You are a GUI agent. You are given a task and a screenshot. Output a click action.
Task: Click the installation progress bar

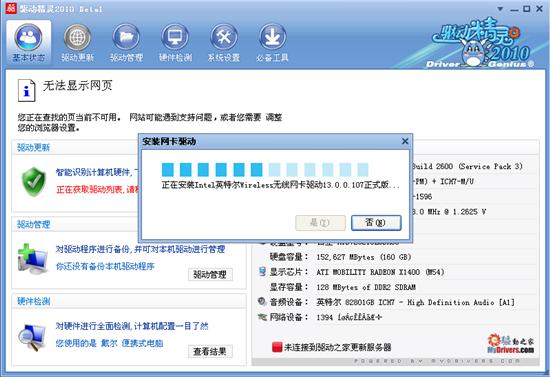pos(265,170)
